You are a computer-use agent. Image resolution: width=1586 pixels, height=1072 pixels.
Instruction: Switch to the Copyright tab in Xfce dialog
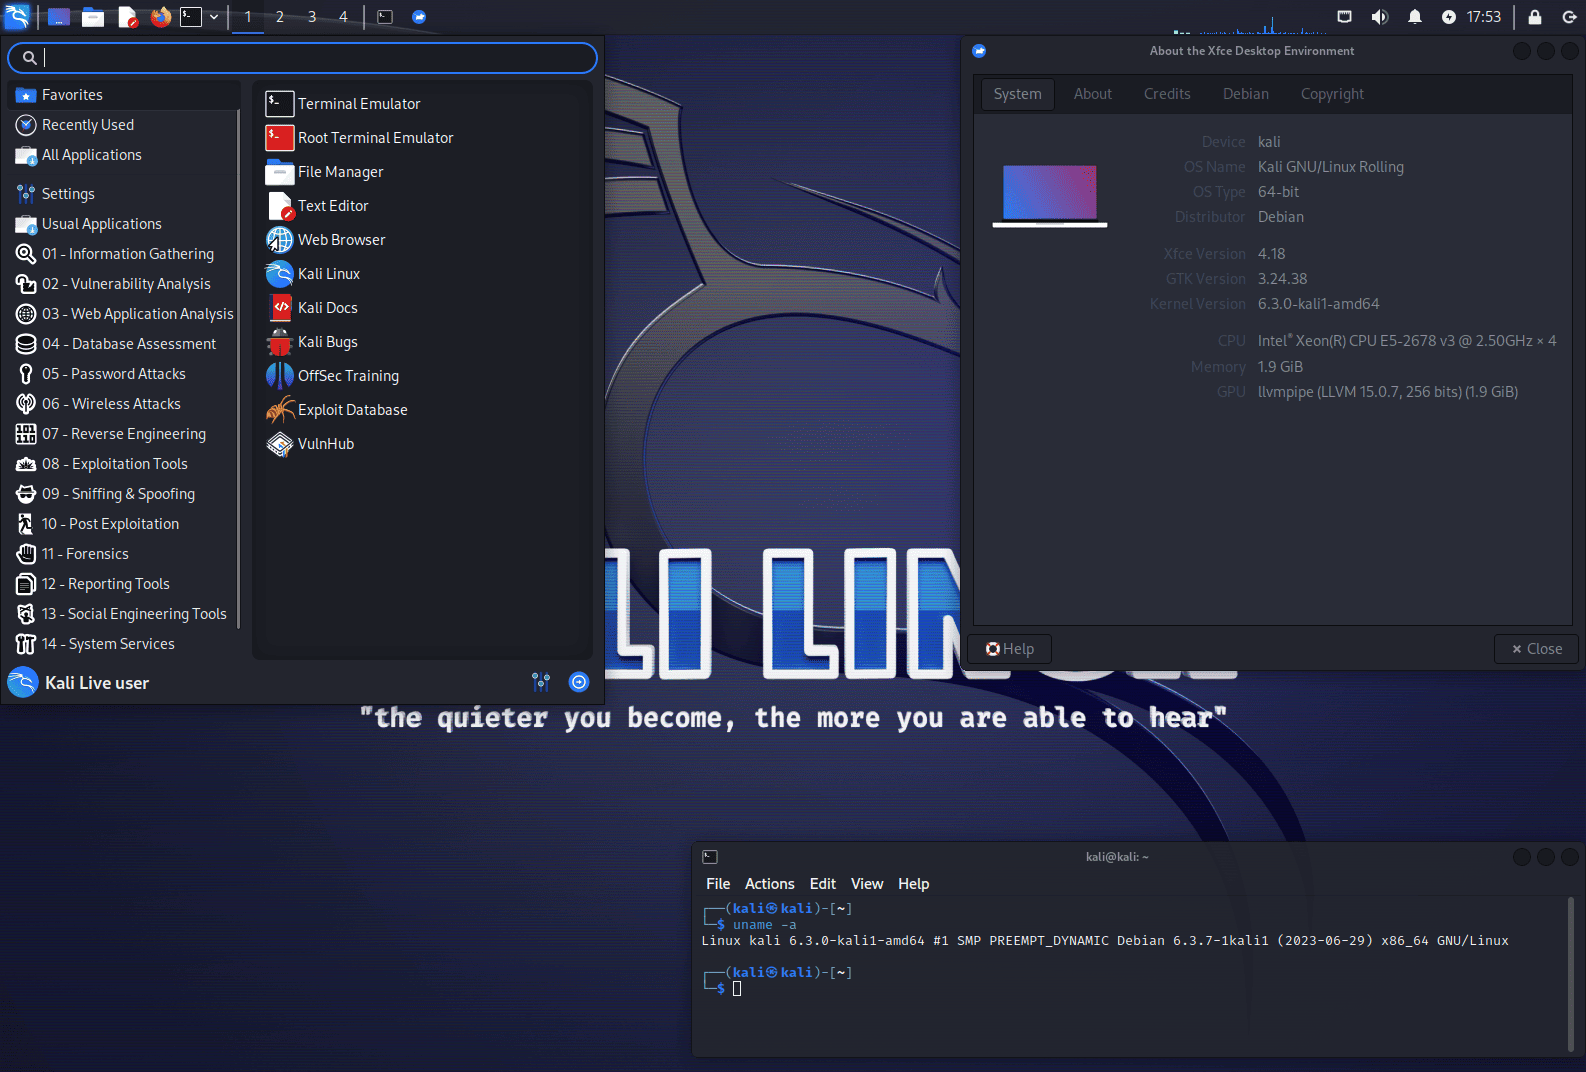point(1332,94)
